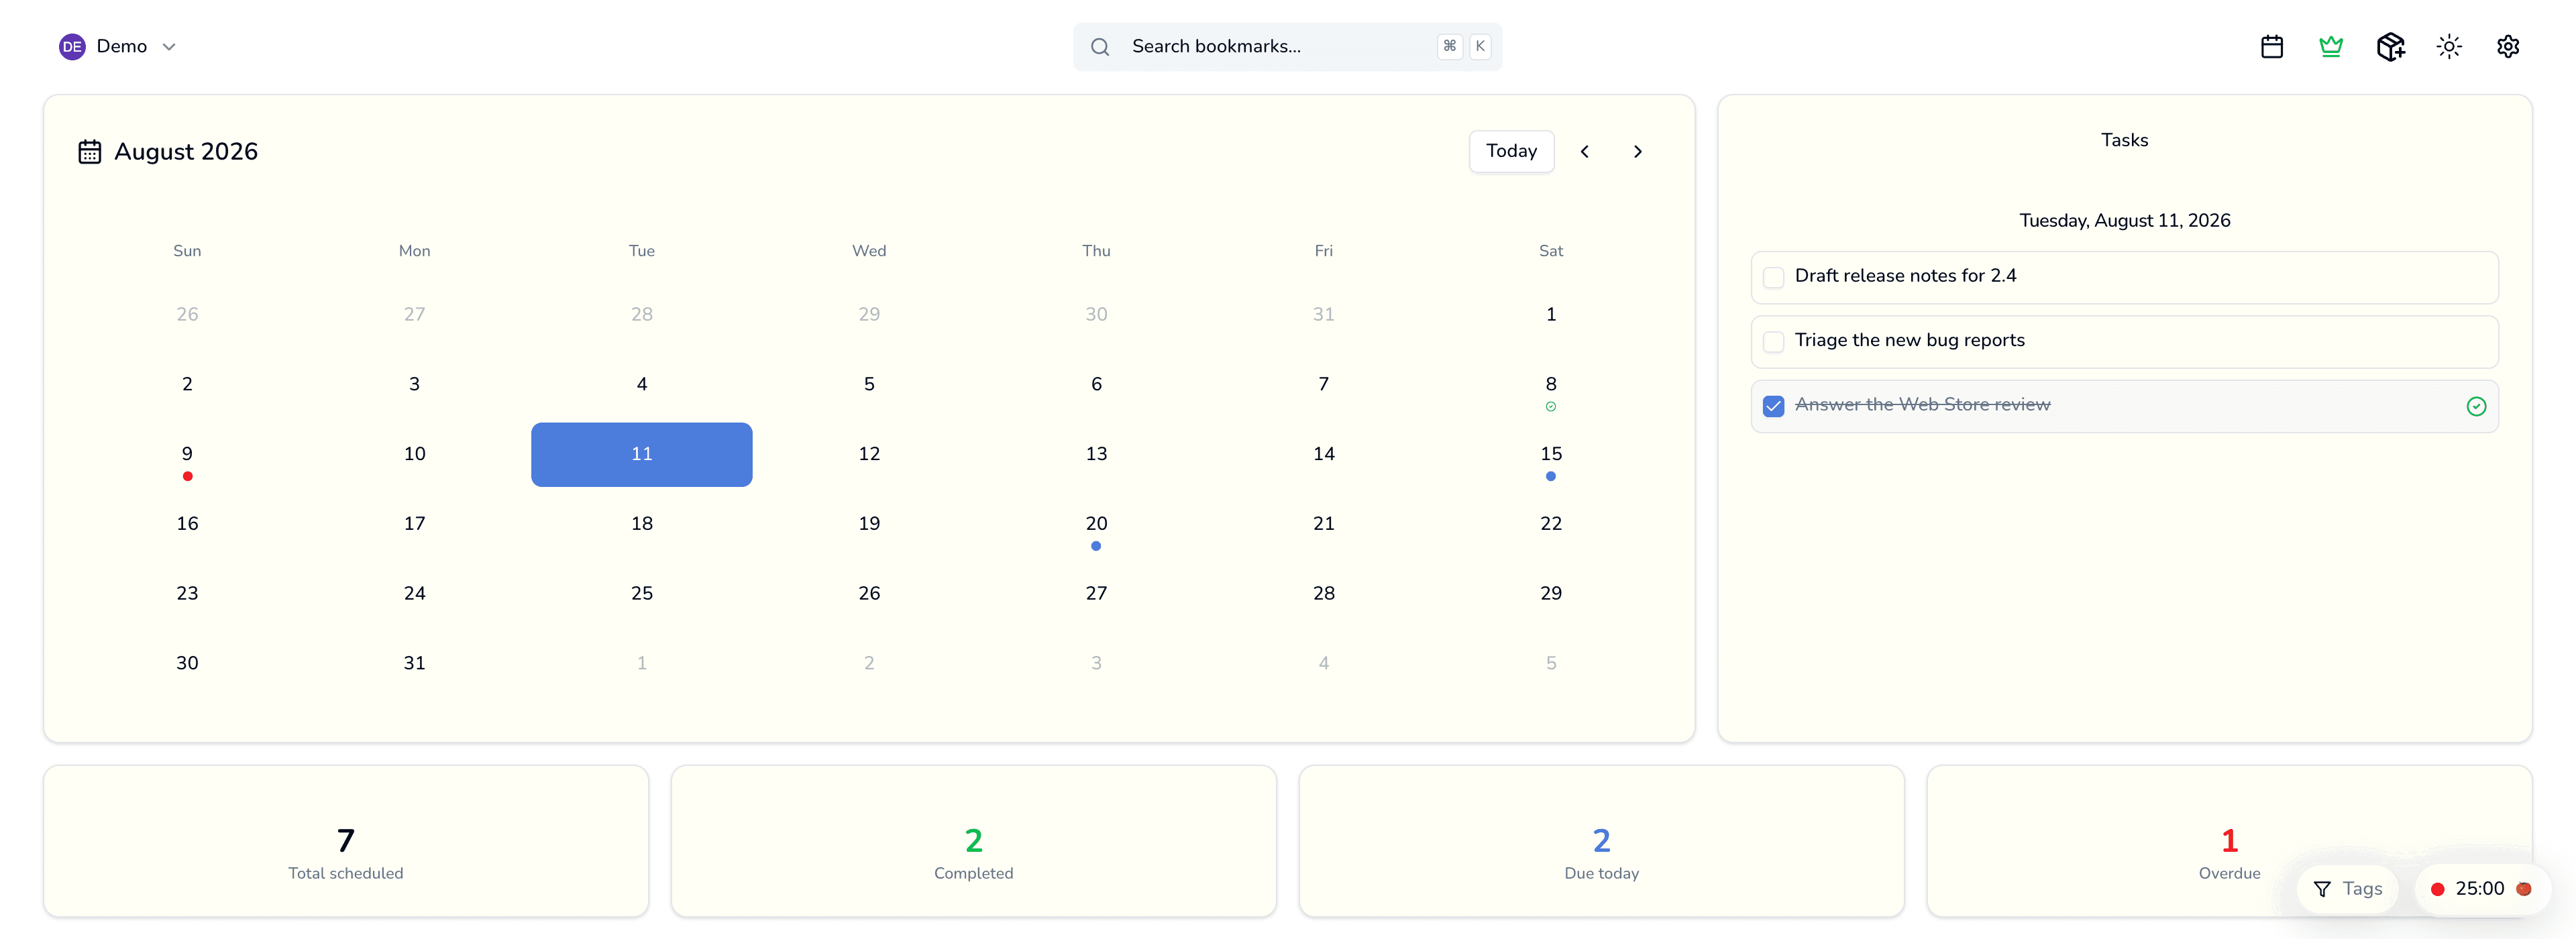
Task: Open the Due today stat card
Action: click(1602, 842)
